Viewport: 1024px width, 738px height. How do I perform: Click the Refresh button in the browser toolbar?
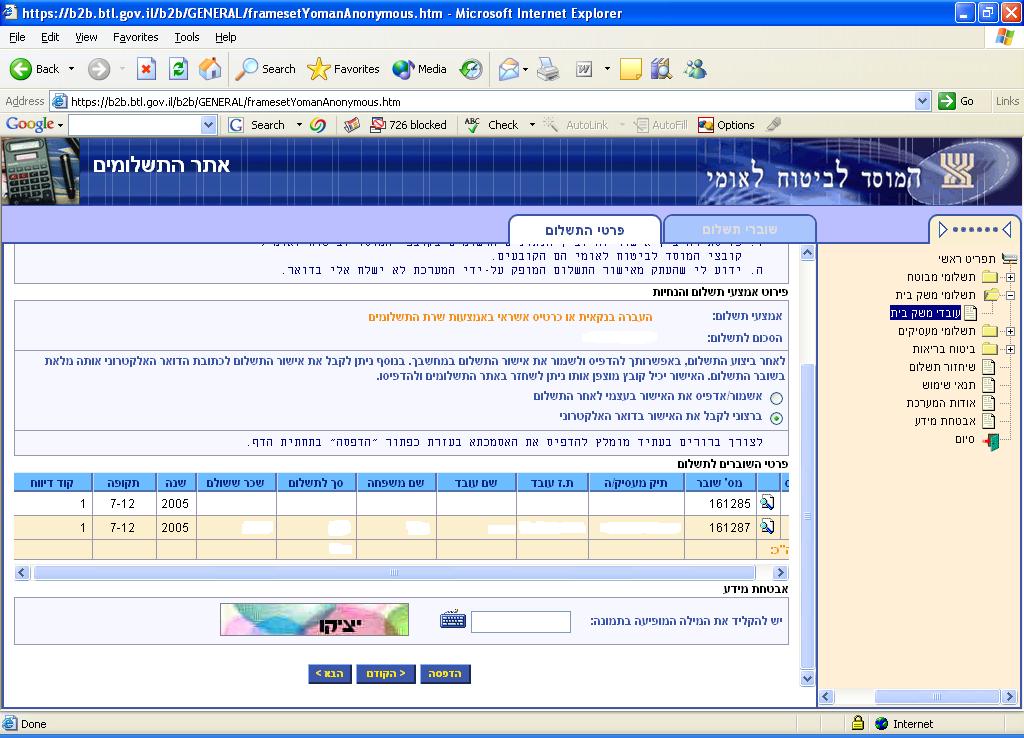click(178, 69)
